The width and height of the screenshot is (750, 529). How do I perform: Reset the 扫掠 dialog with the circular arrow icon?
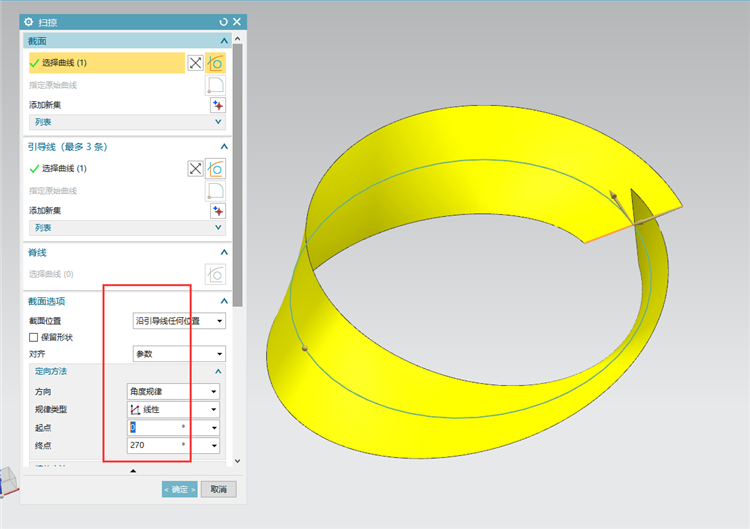pyautogui.click(x=223, y=22)
